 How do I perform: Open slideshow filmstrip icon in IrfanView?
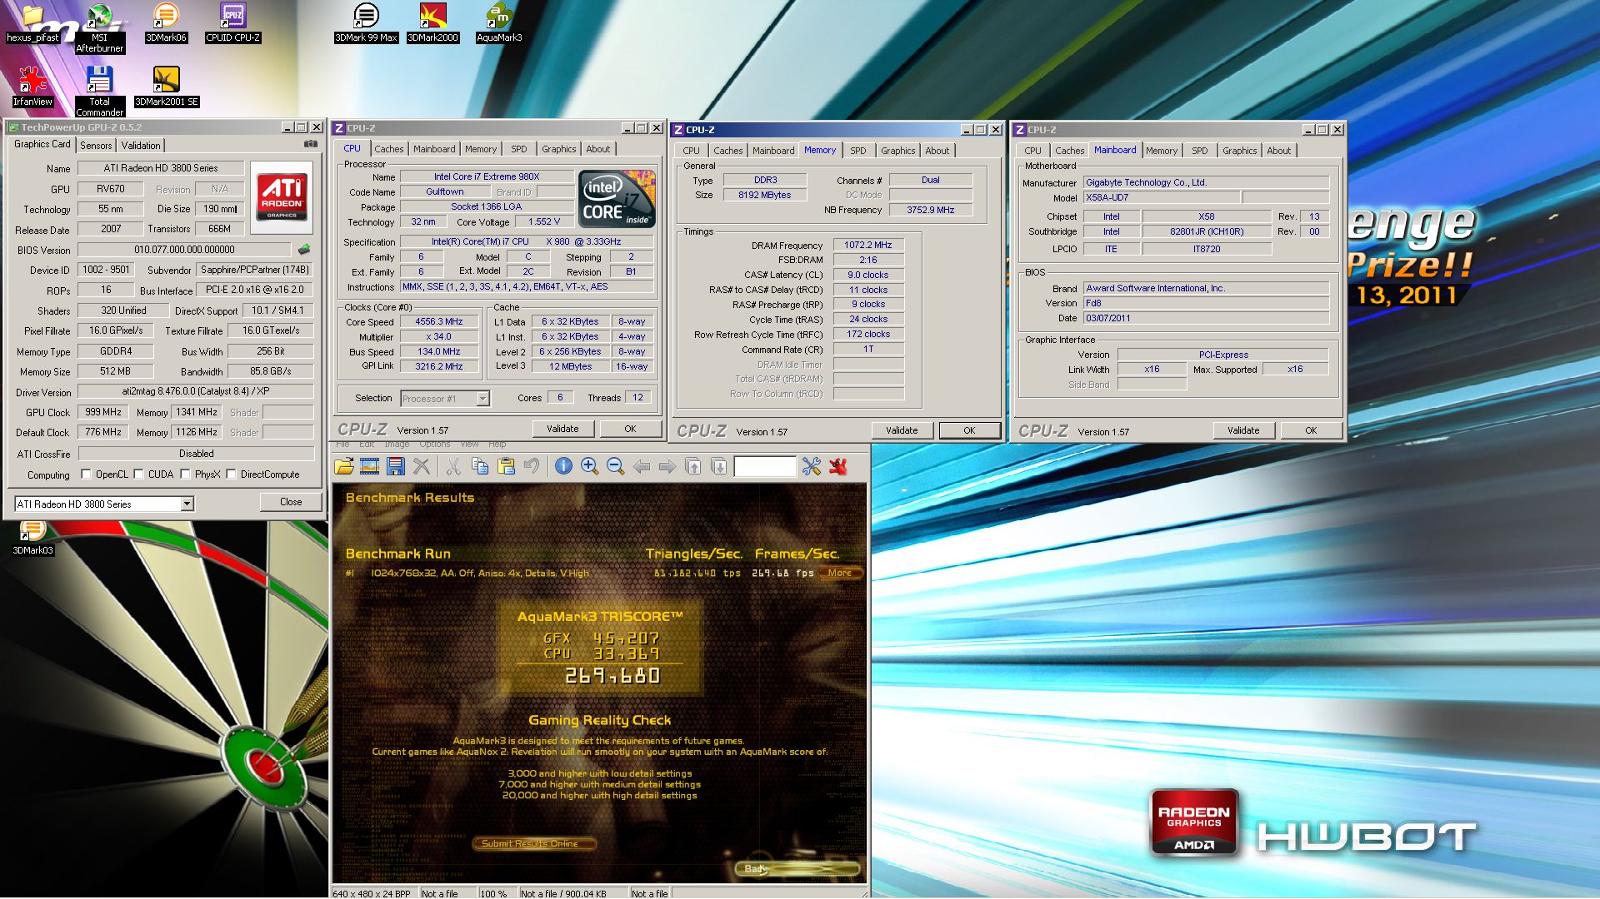point(370,466)
